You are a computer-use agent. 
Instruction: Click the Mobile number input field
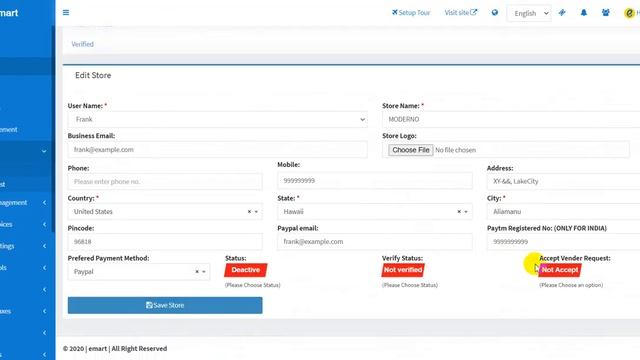click(375, 181)
